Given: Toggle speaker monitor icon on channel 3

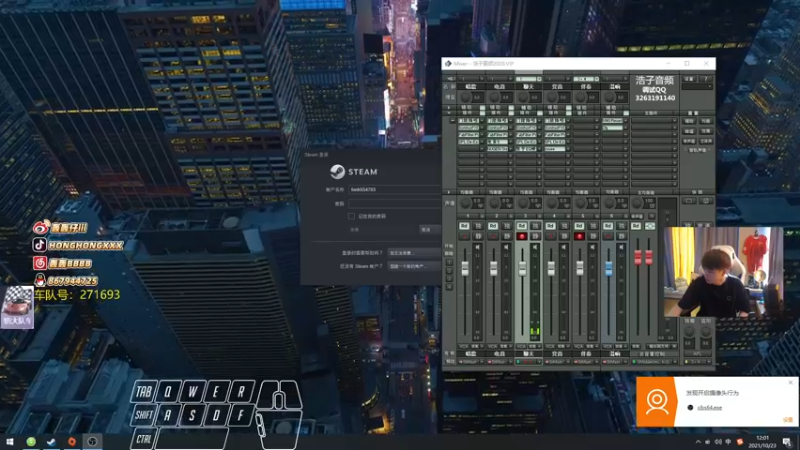Looking at the screenshot, I should pos(535,247).
